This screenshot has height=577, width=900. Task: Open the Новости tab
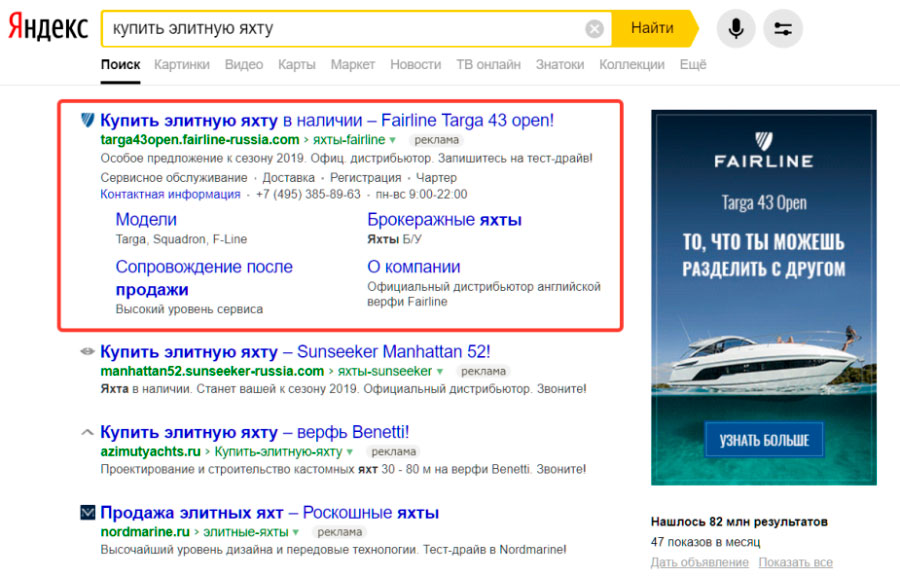pos(415,65)
